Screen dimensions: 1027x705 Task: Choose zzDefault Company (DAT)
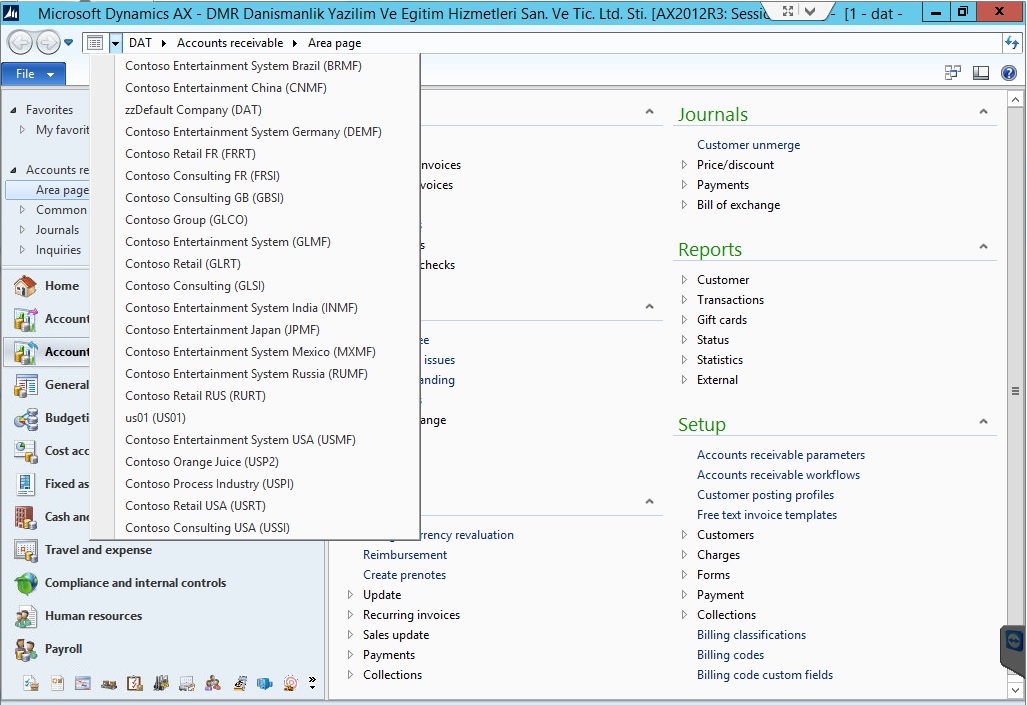(193, 109)
